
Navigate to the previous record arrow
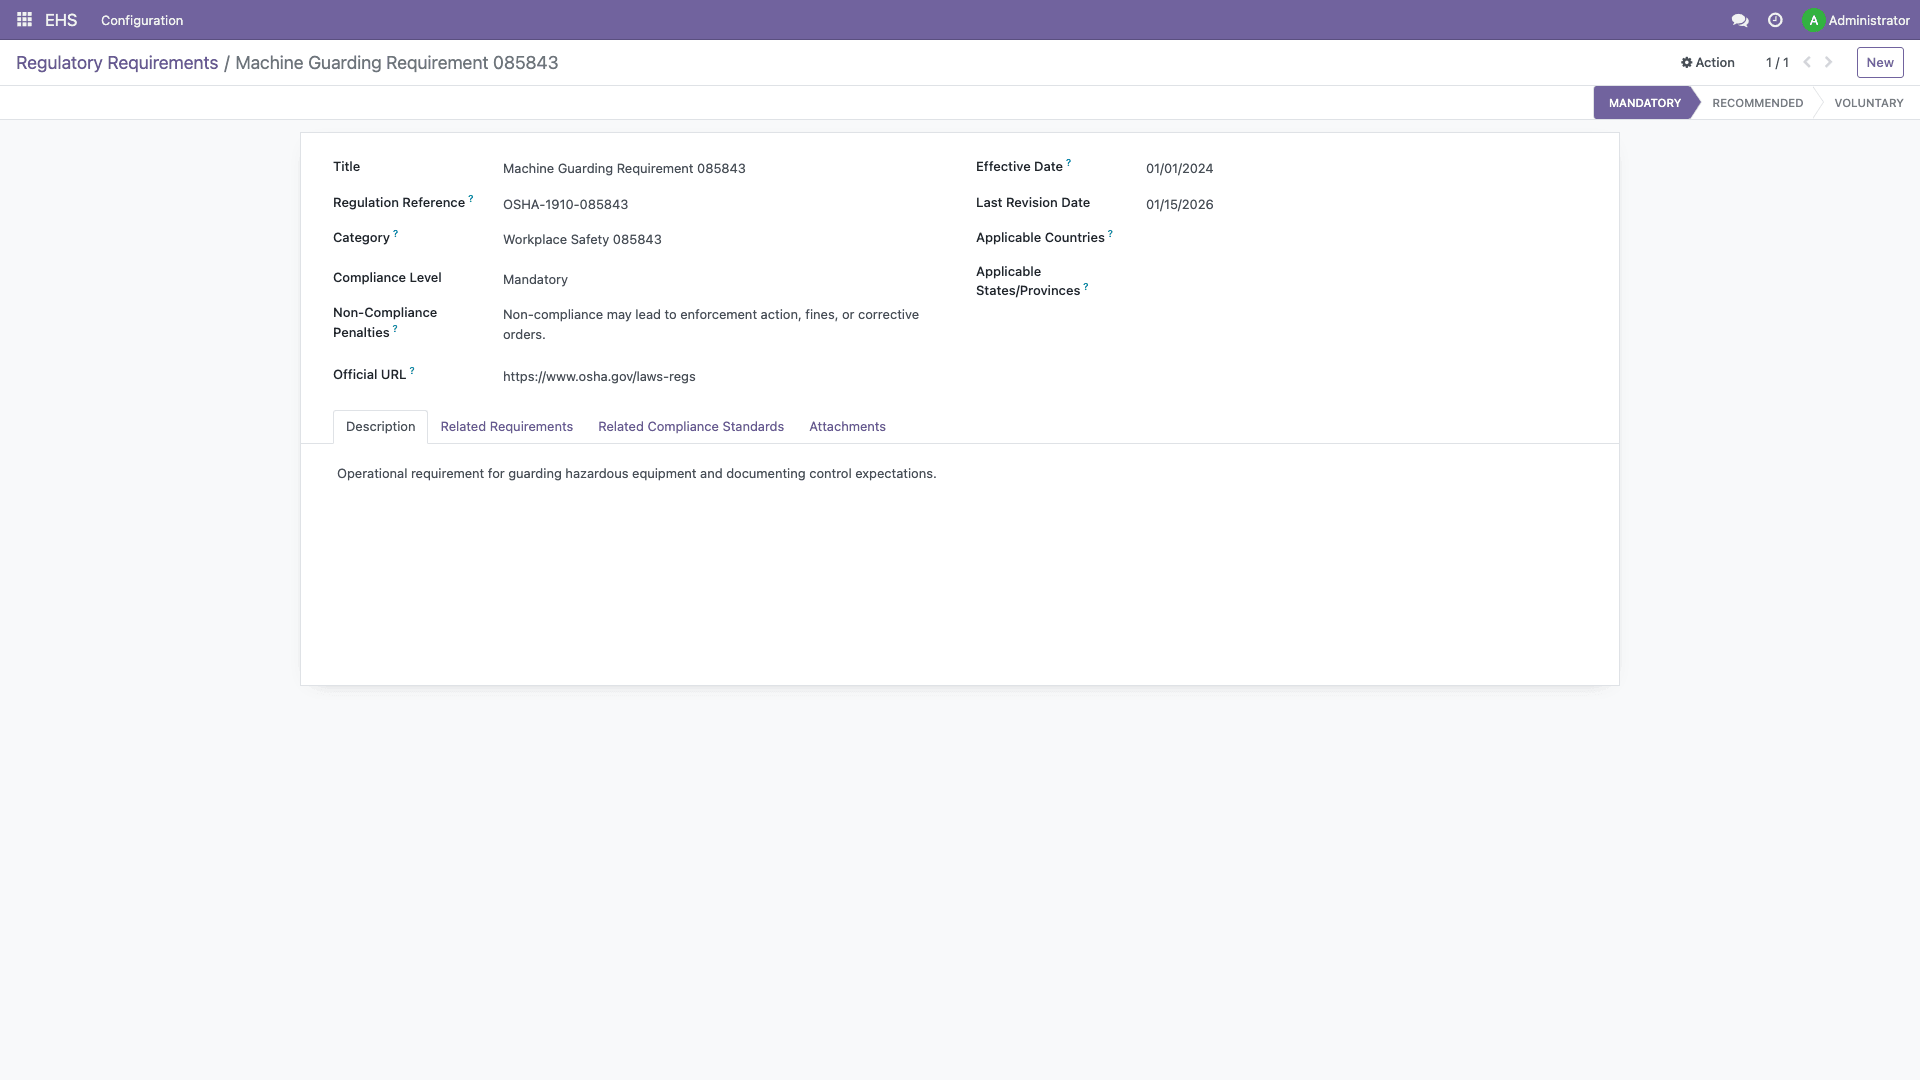click(1806, 62)
